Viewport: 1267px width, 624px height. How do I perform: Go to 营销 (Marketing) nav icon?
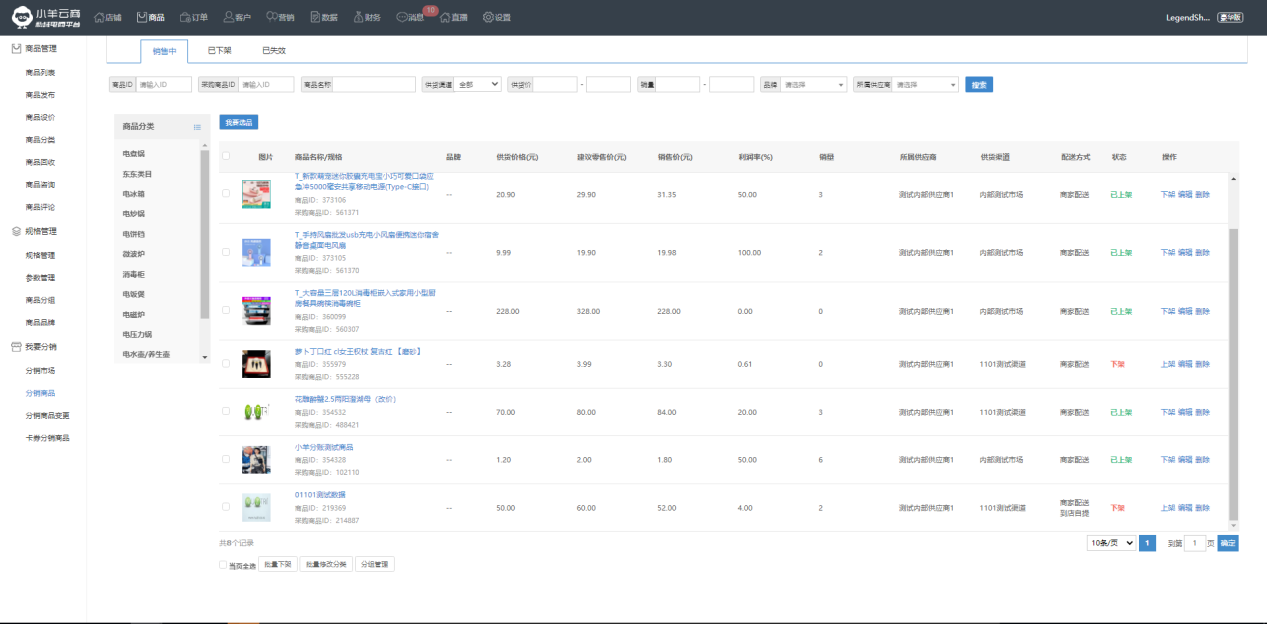[272, 17]
